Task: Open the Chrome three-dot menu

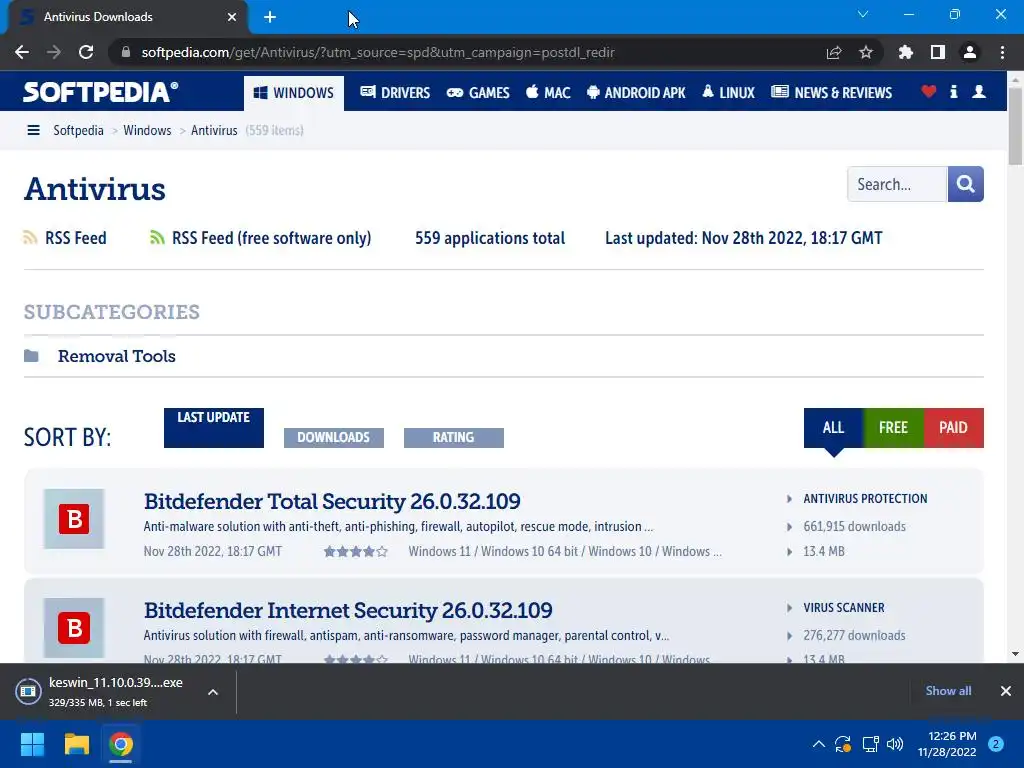Action: pyautogui.click(x=1002, y=52)
